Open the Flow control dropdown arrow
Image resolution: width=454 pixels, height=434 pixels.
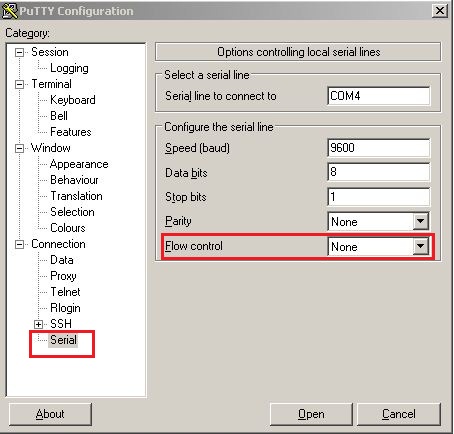[x=421, y=246]
